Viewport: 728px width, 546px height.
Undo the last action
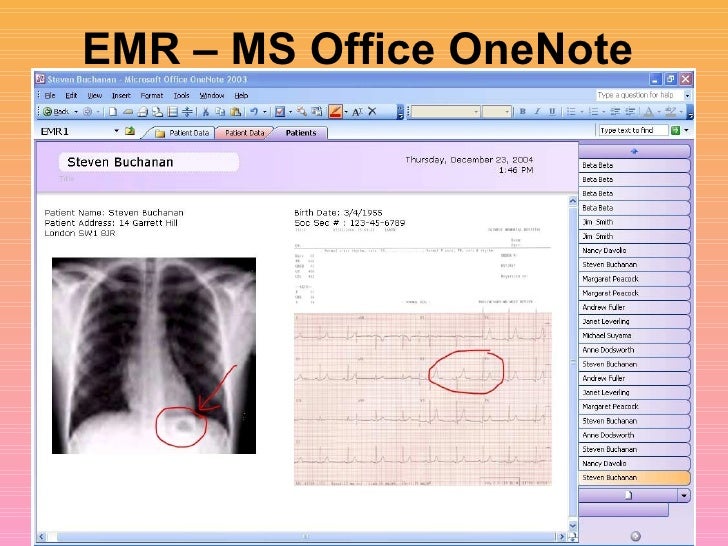click(254, 111)
